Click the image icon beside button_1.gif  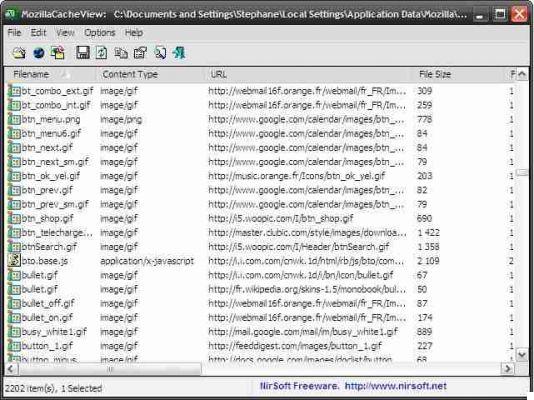pyautogui.click(x=14, y=346)
